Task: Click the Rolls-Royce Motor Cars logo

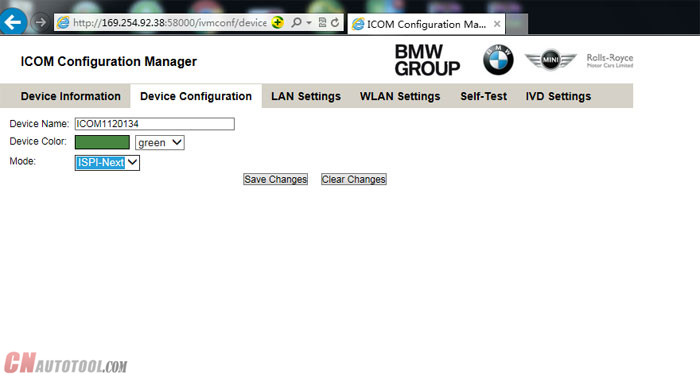Action: [610, 60]
